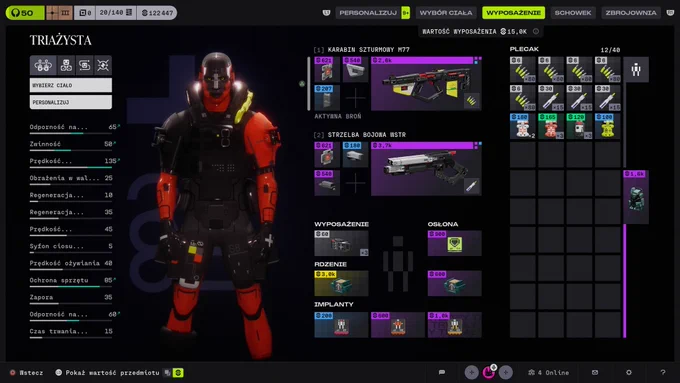Open the Personalizuj tab in top navigation

coord(368,13)
